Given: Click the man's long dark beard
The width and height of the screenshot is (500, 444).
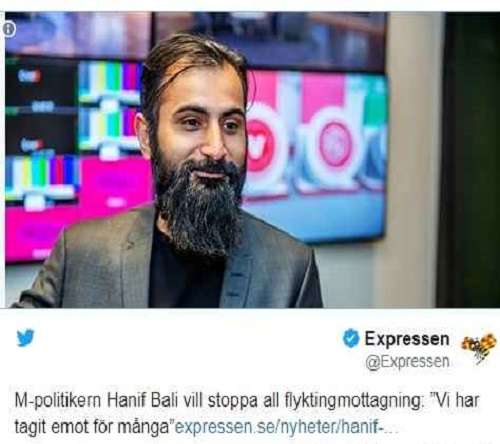Looking at the screenshot, I should coord(200,207).
